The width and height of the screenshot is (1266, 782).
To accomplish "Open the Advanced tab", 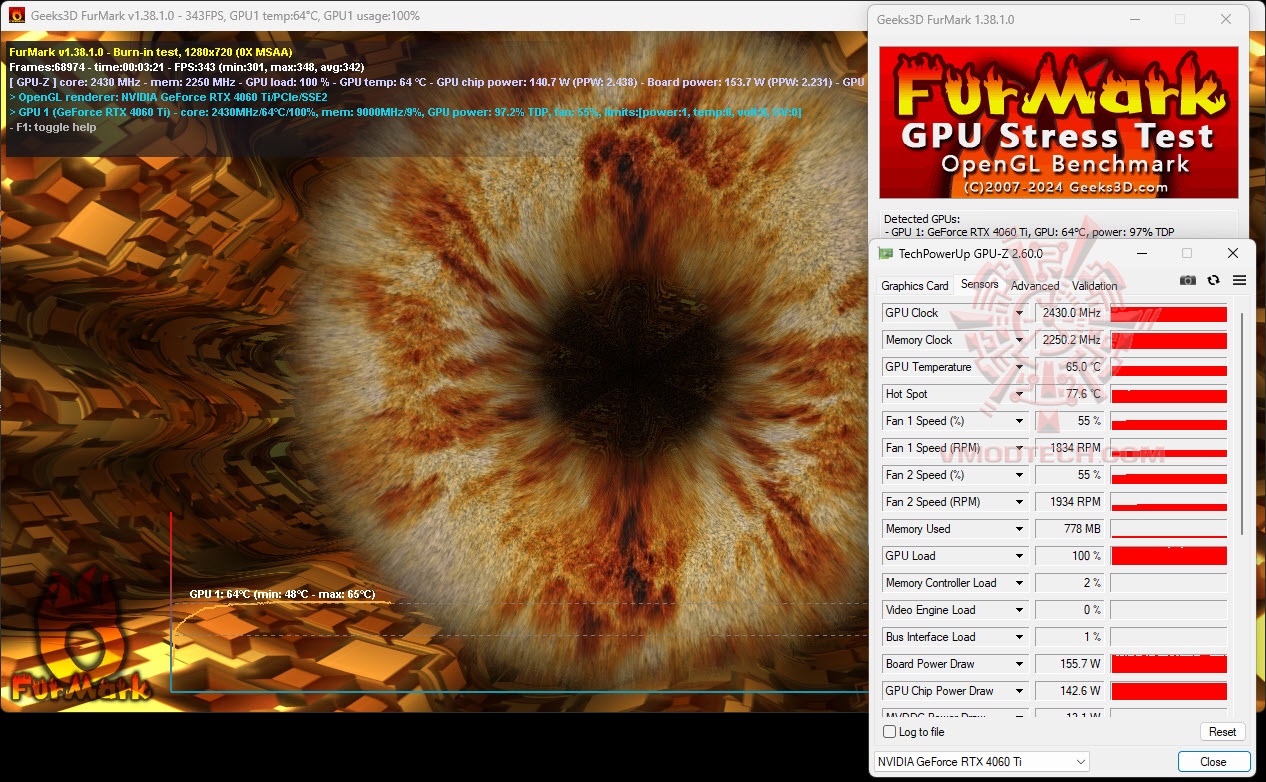I will 1035,286.
